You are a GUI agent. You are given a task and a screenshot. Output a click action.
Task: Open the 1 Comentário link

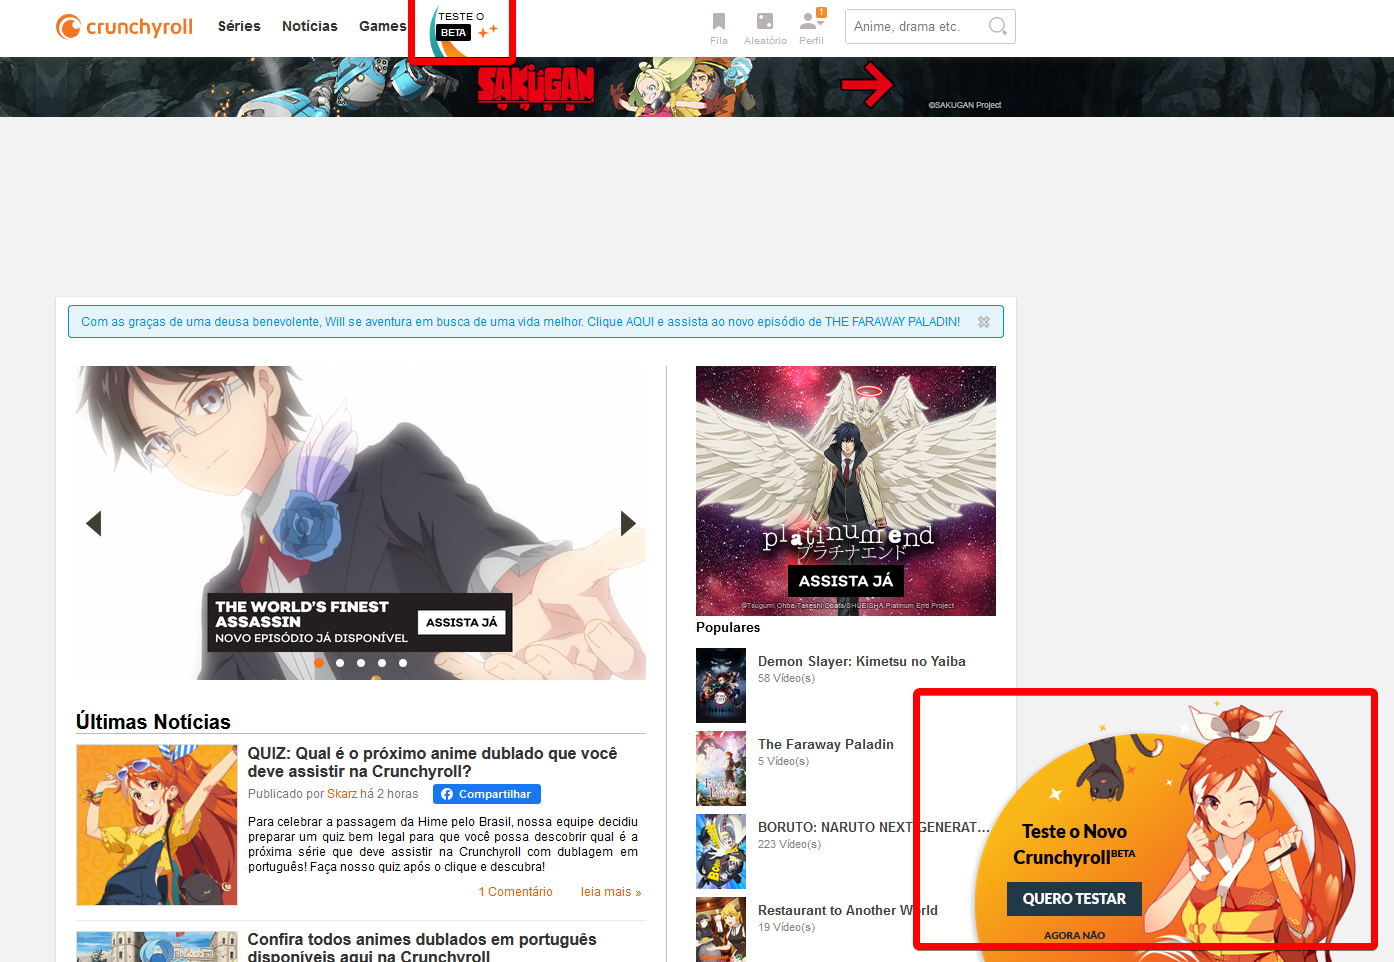(515, 892)
